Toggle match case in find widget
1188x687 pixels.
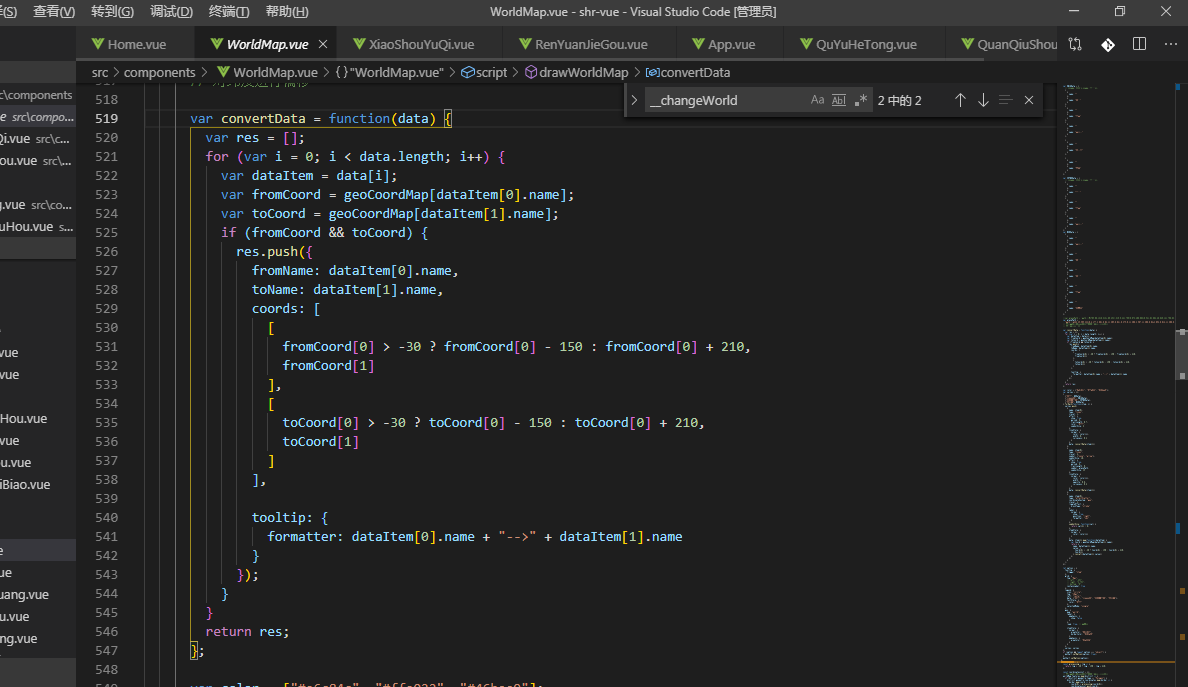point(817,100)
